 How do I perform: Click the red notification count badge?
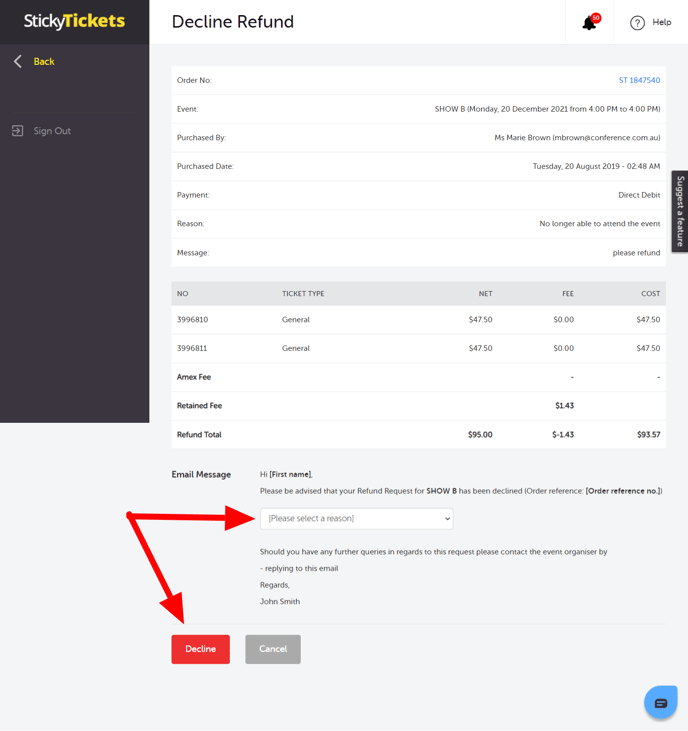(596, 18)
